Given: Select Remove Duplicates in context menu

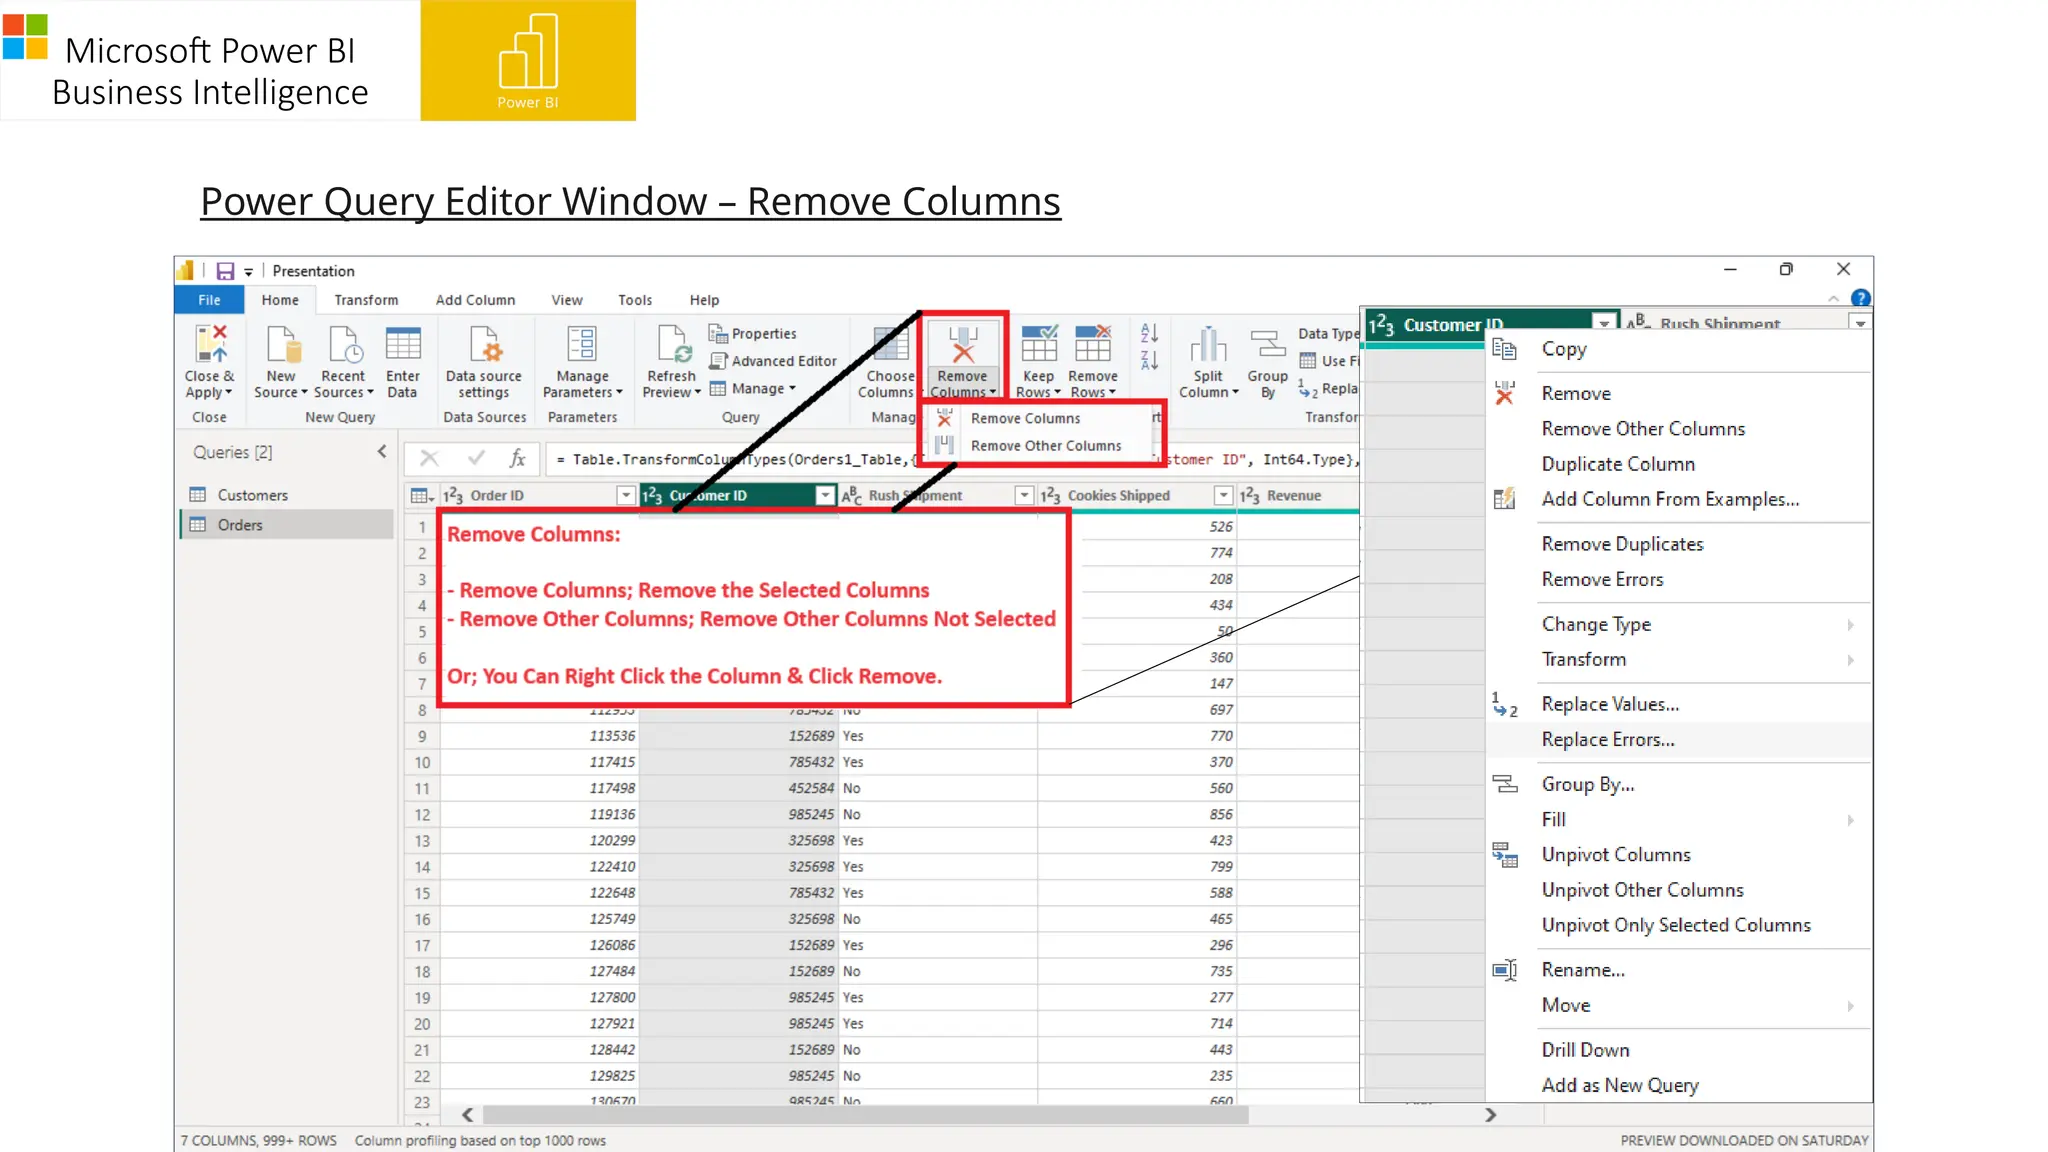Looking at the screenshot, I should pyautogui.click(x=1622, y=544).
